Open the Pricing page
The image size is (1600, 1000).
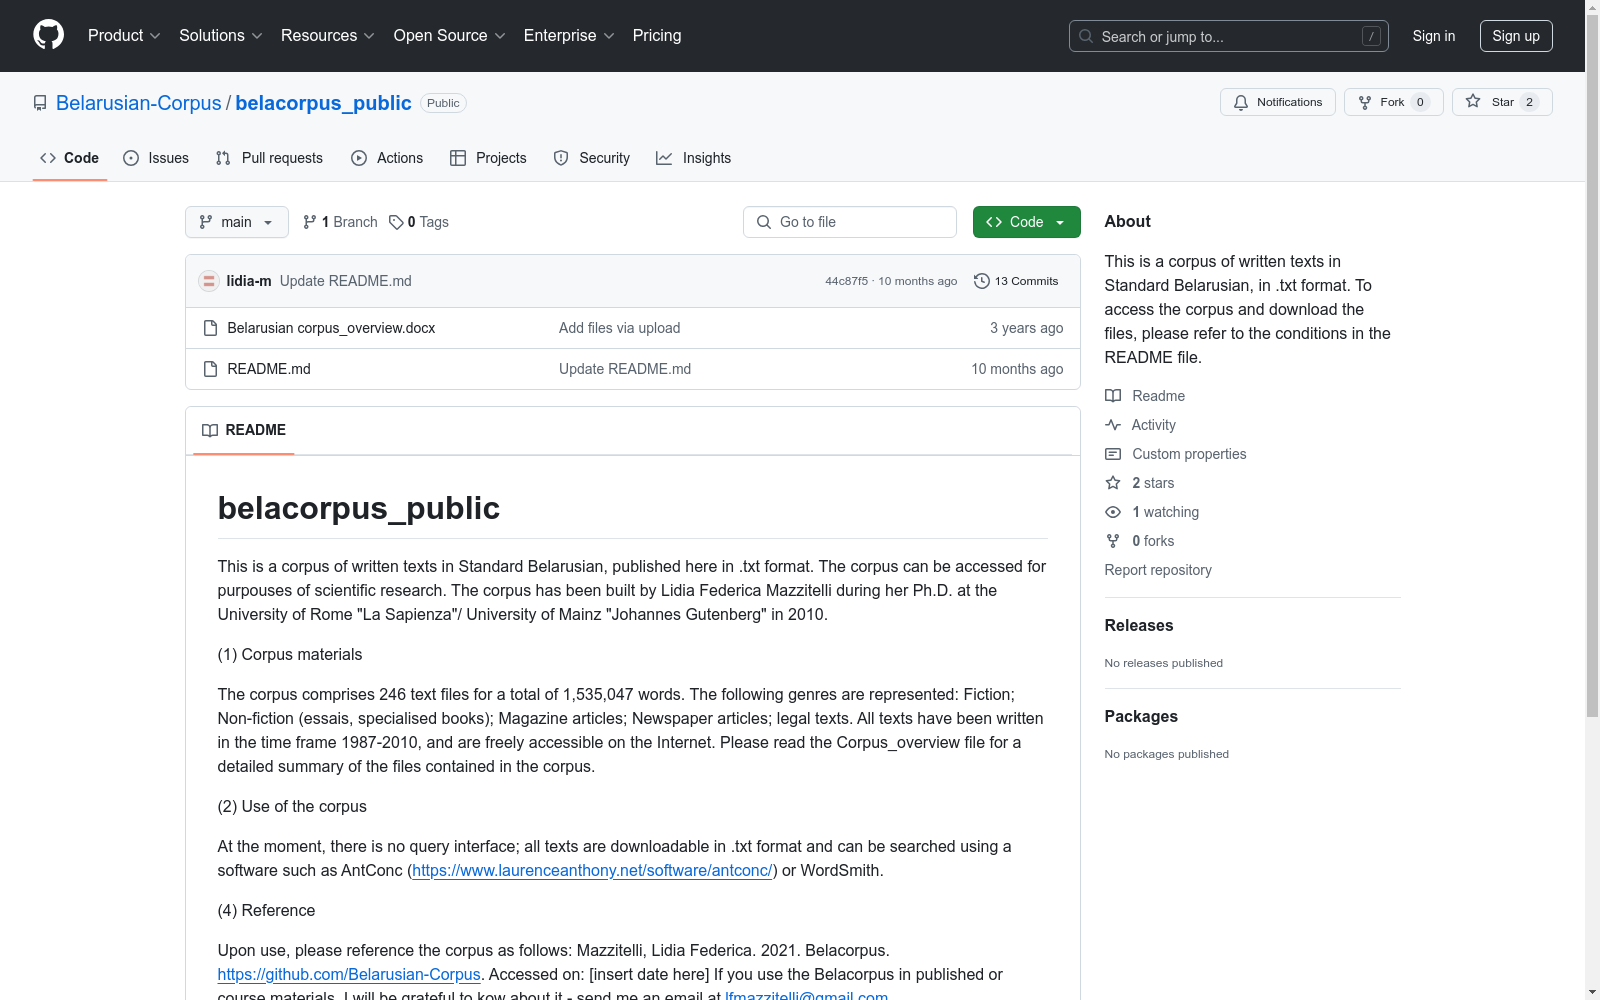[657, 36]
